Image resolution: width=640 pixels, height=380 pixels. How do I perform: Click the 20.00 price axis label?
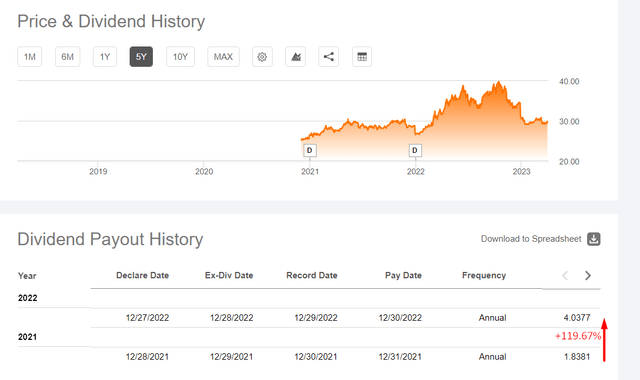tap(569, 162)
